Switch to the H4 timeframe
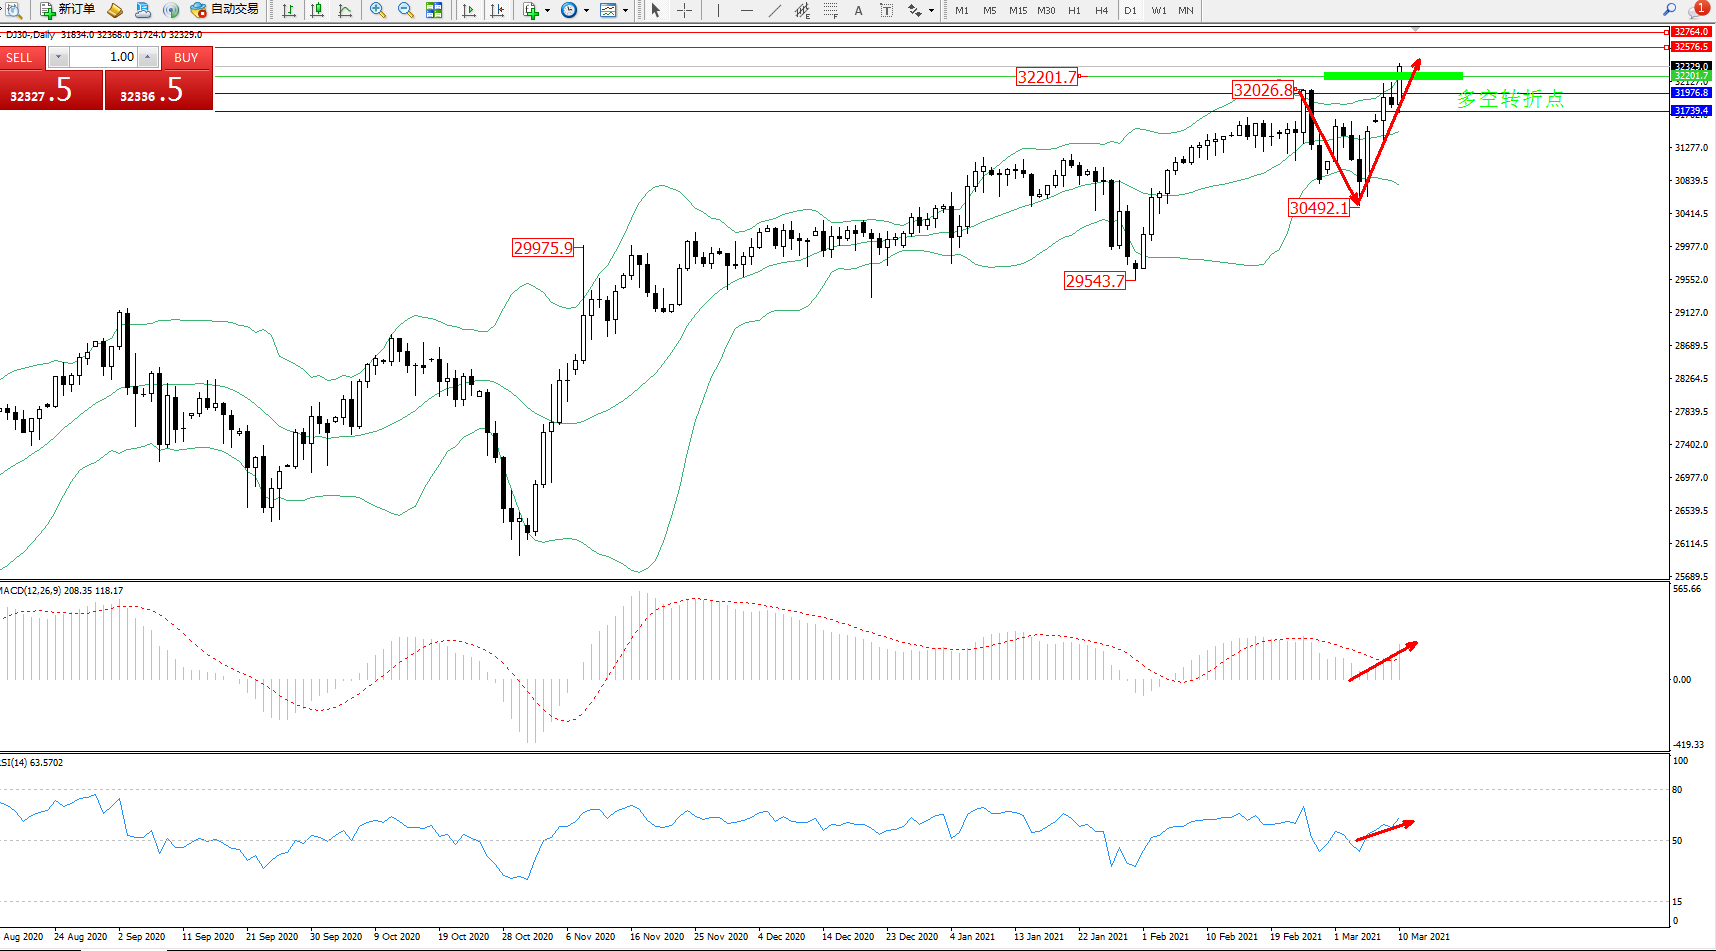Image resolution: width=1716 pixels, height=951 pixels. (1101, 10)
